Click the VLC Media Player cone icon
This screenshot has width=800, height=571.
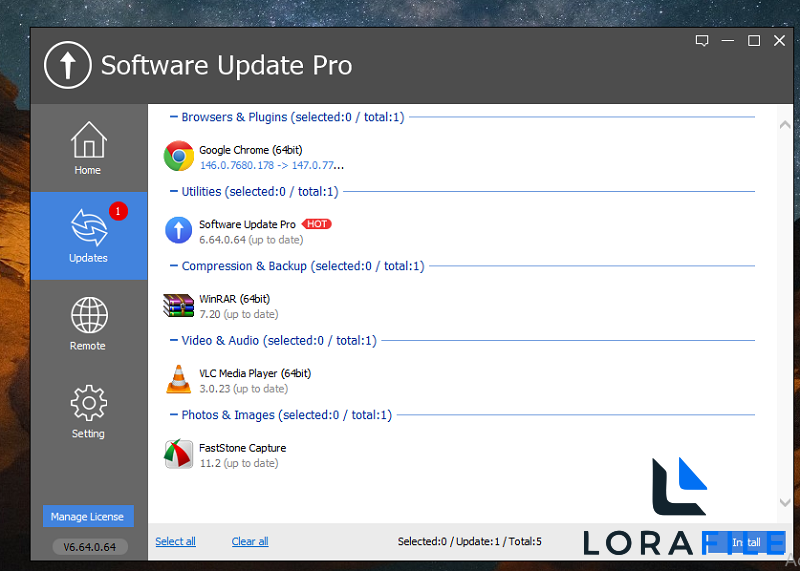(x=179, y=379)
